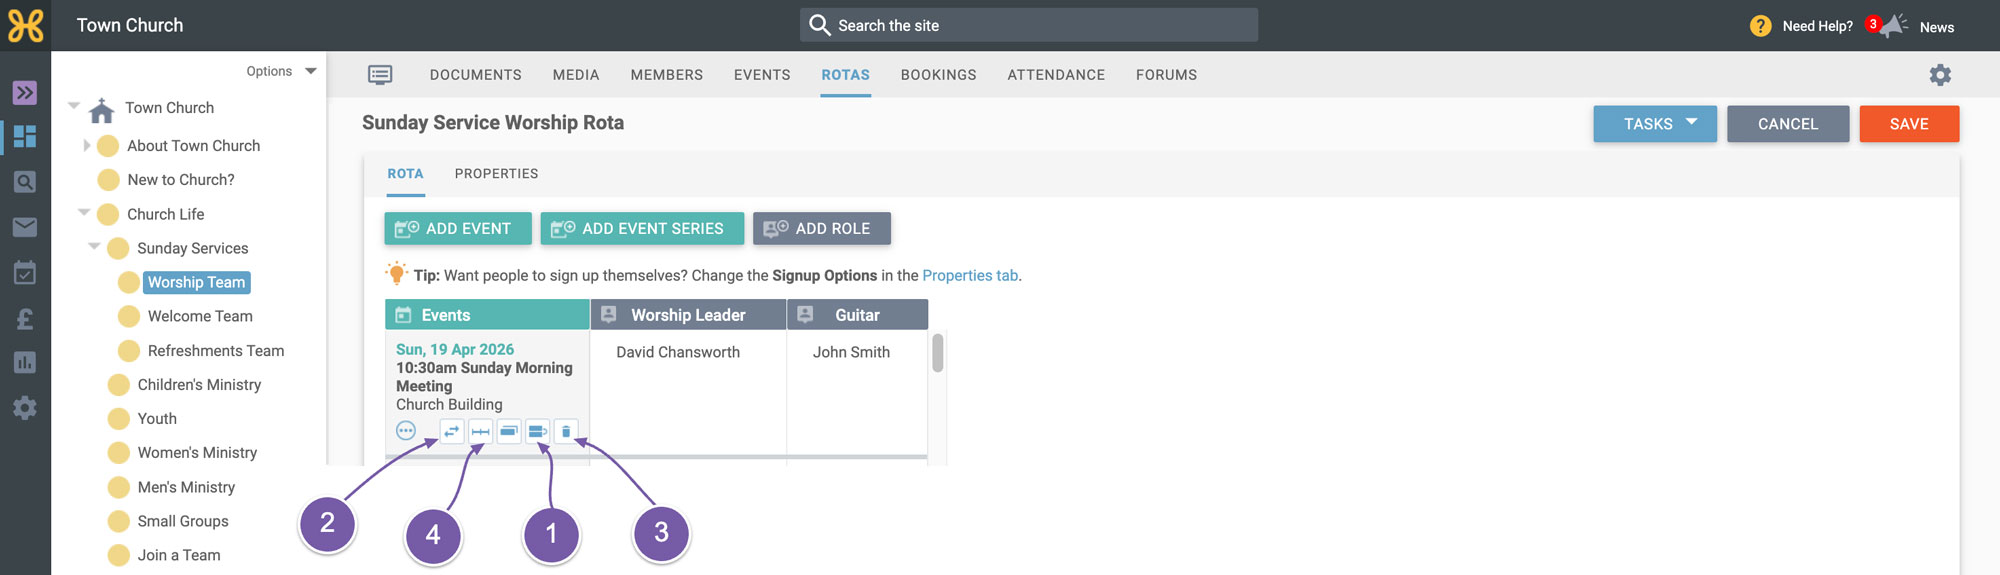The height and width of the screenshot is (575, 2000).
Task: Collapse the Church Life tree node
Action: click(x=84, y=212)
